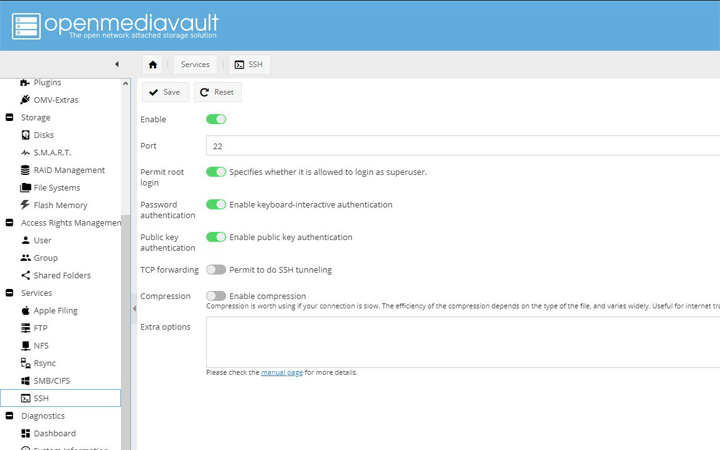Select the SSH terminal icon in sidebar

(x=26, y=398)
